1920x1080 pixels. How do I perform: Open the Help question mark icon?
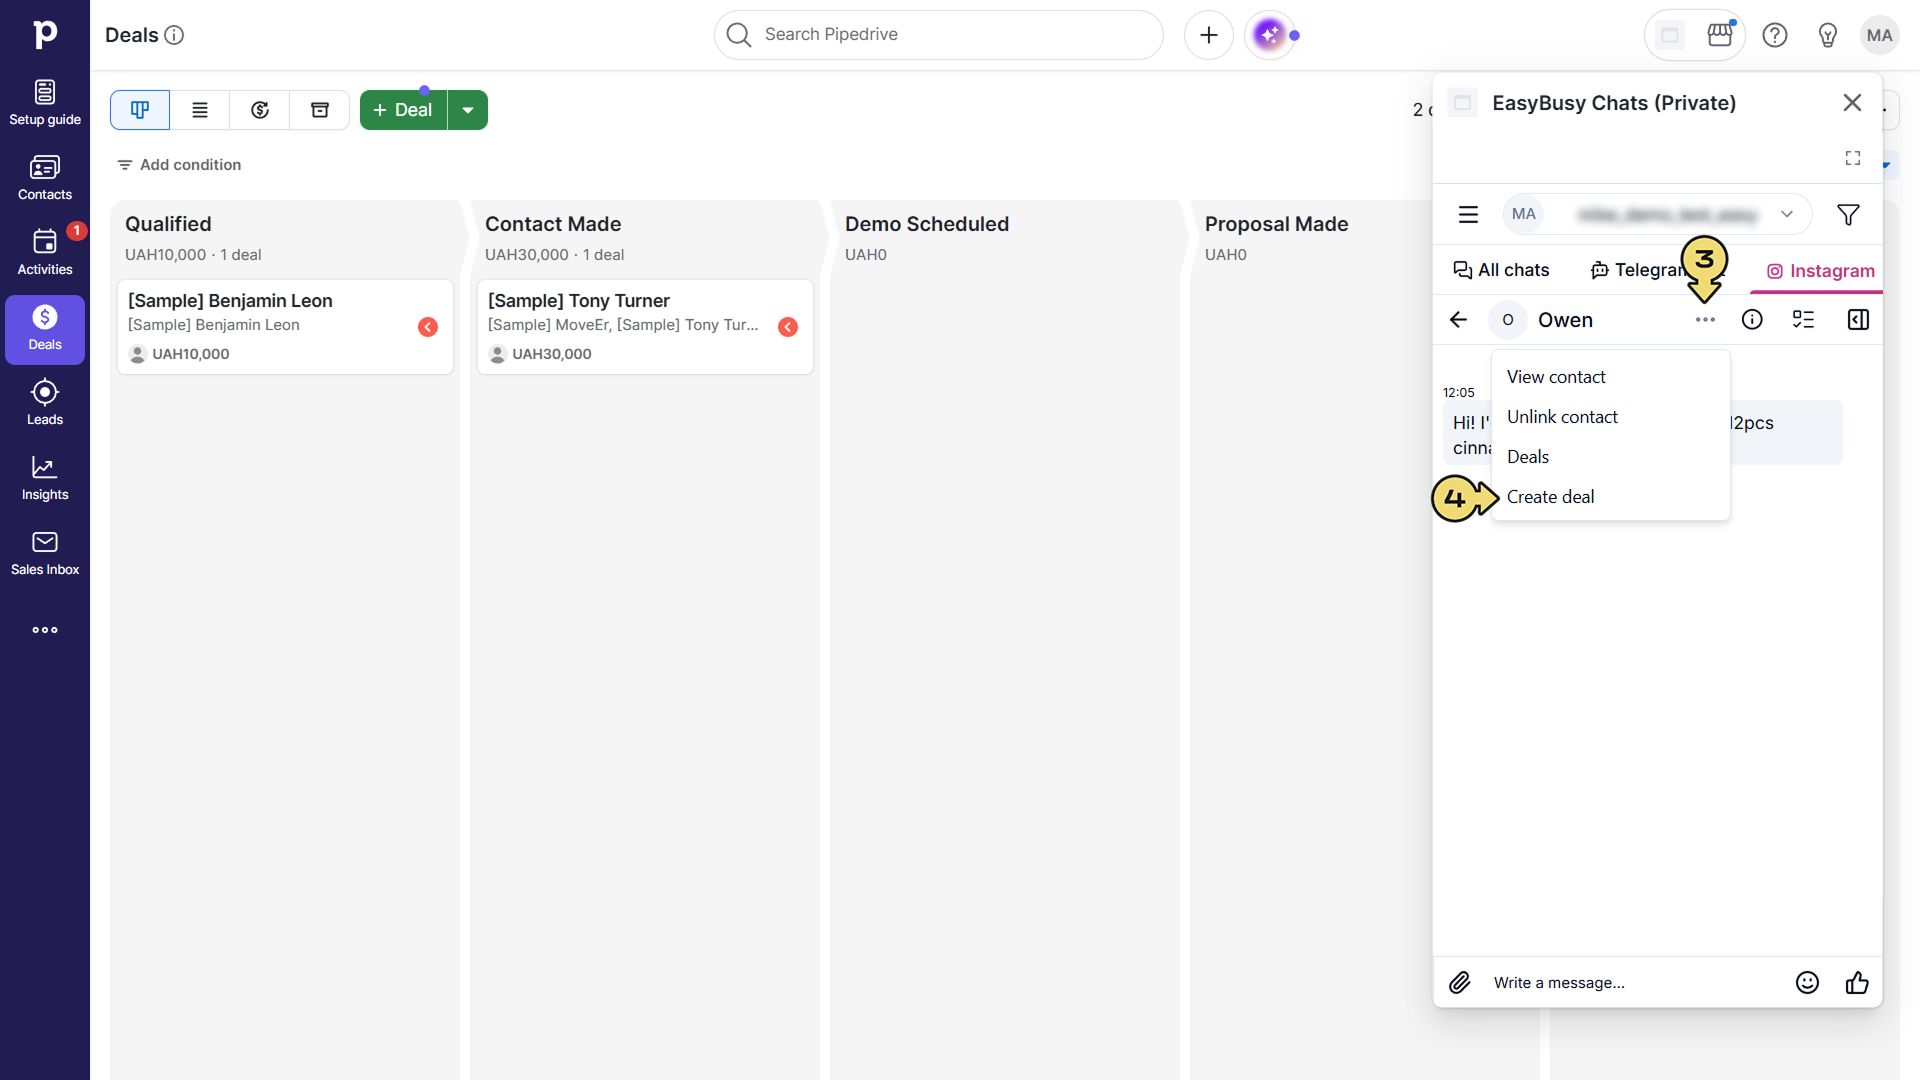click(x=1775, y=35)
